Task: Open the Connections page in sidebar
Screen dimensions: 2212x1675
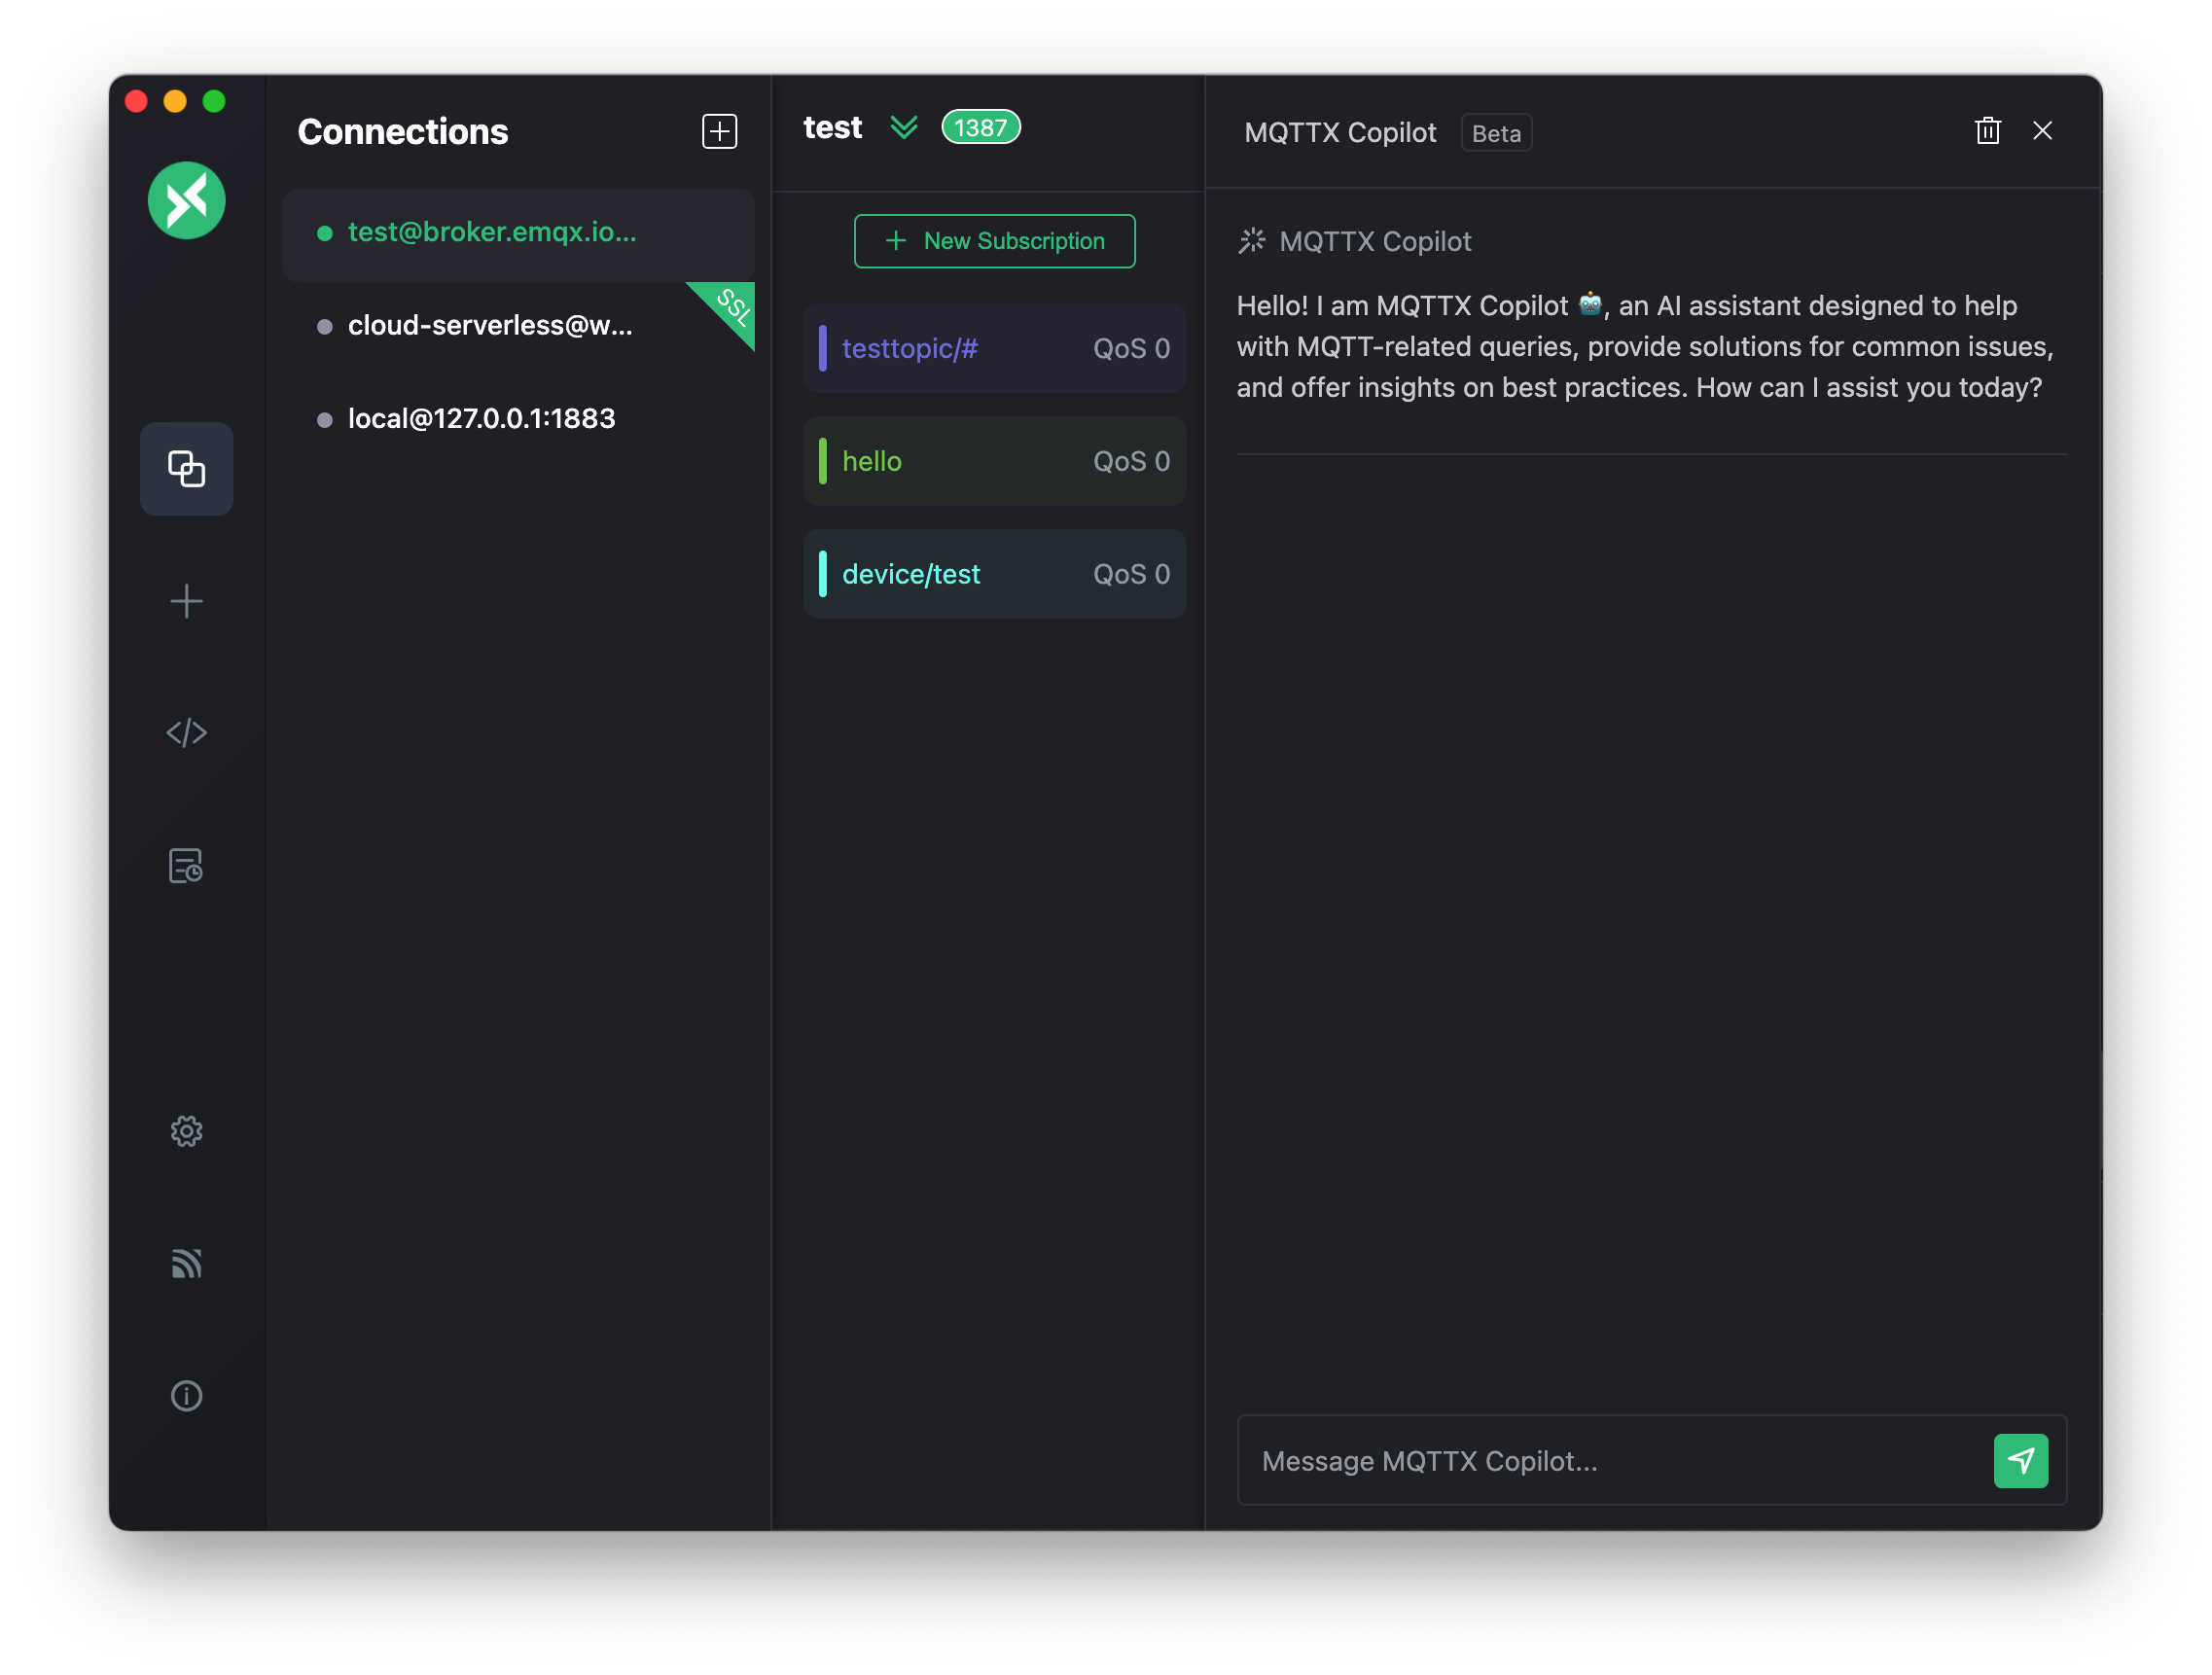Action: click(186, 468)
